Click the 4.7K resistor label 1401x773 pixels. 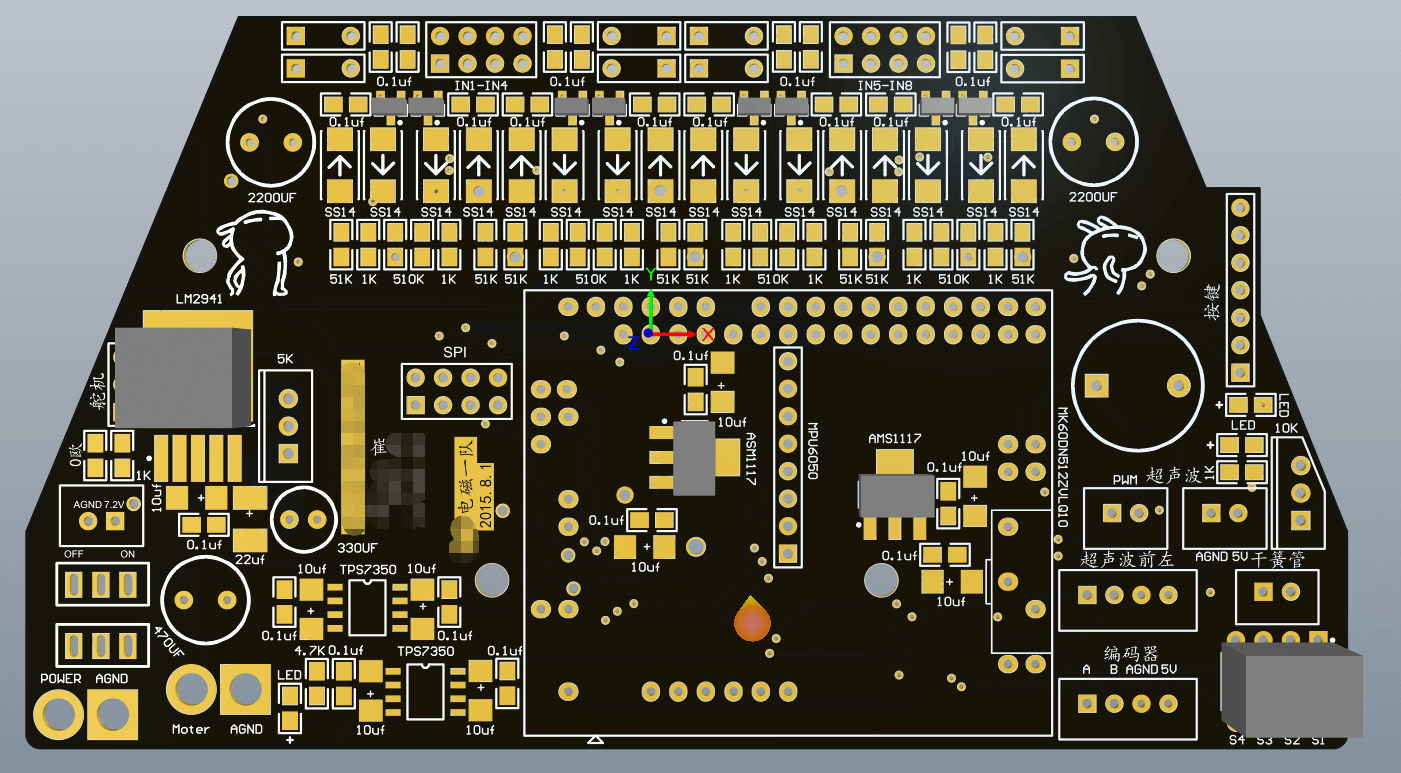point(310,651)
